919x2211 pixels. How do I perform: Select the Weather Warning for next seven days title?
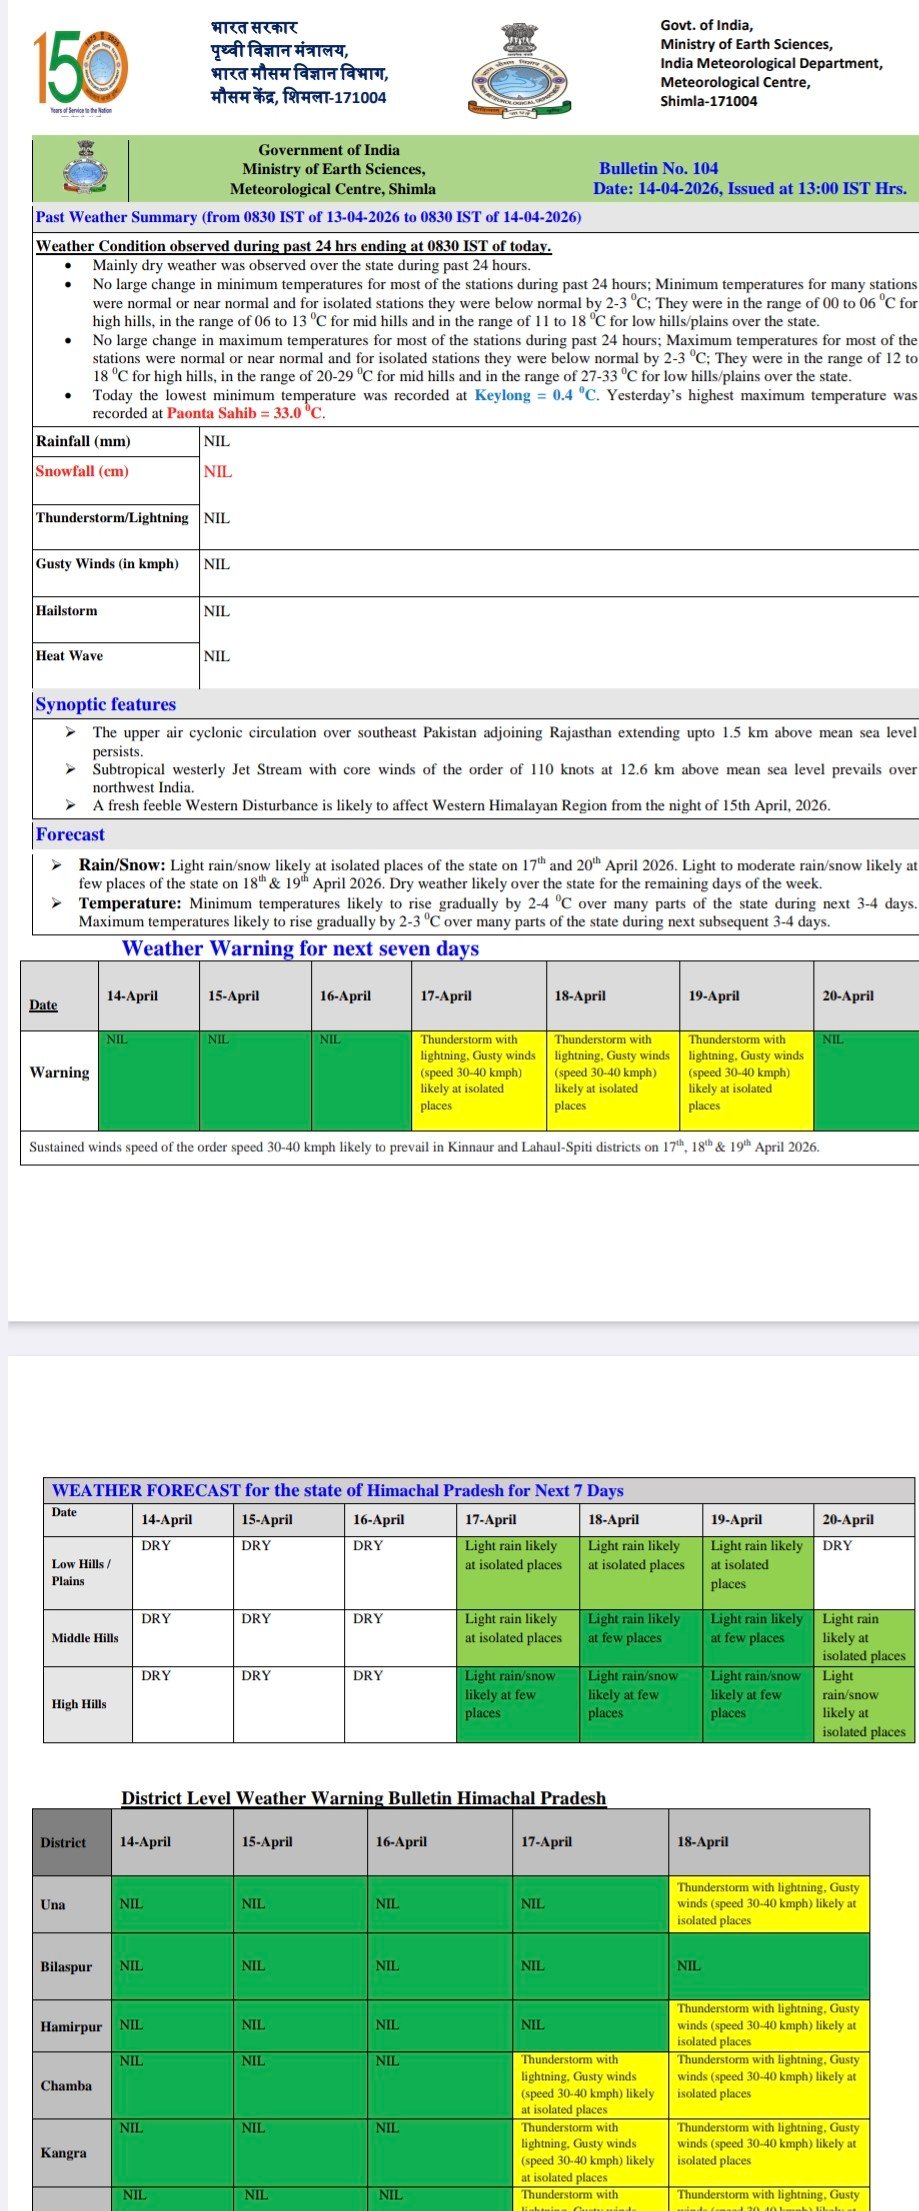[300, 948]
